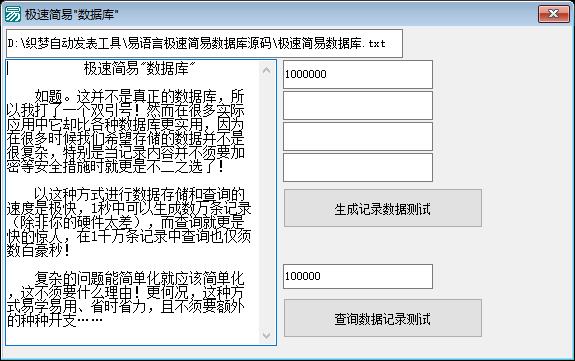Viewport: 575px width, 361px height.
Task: Click the third empty input field
Action: [x=358, y=136]
